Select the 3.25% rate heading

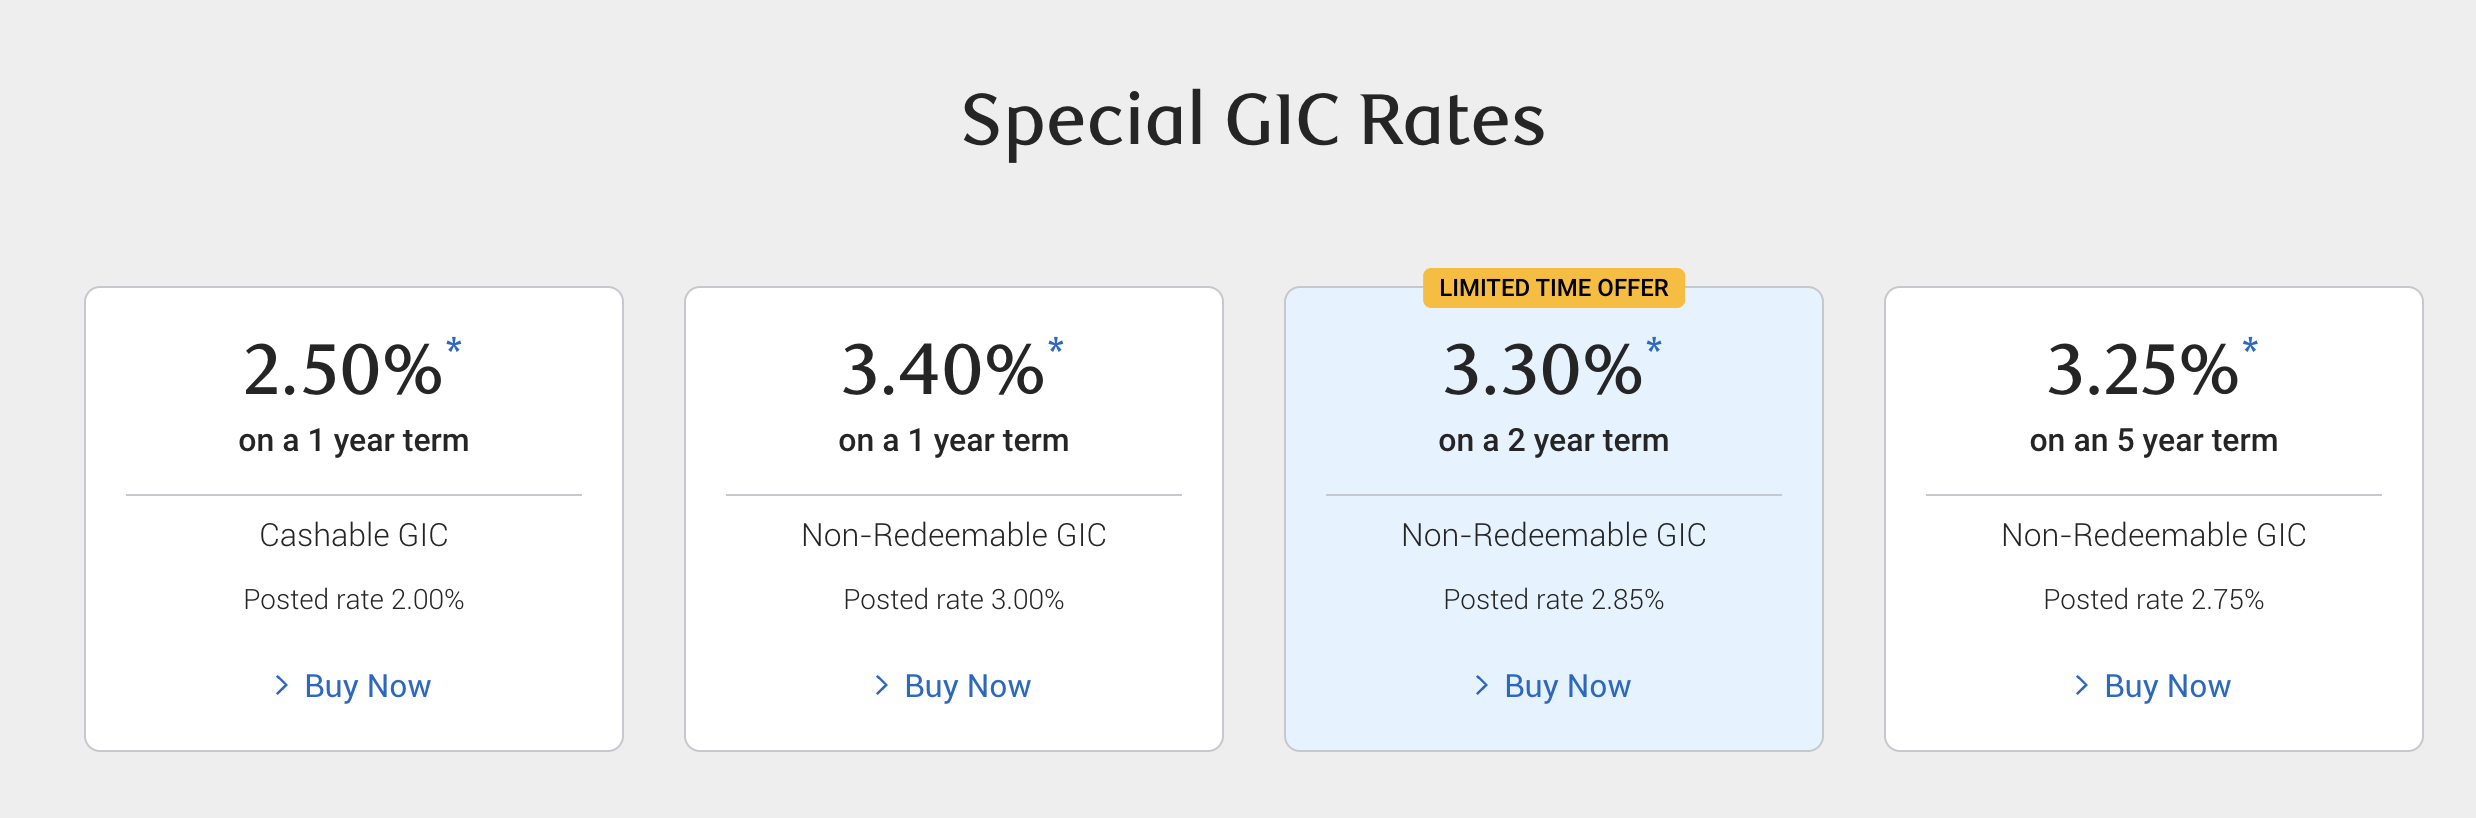pos(2143,370)
